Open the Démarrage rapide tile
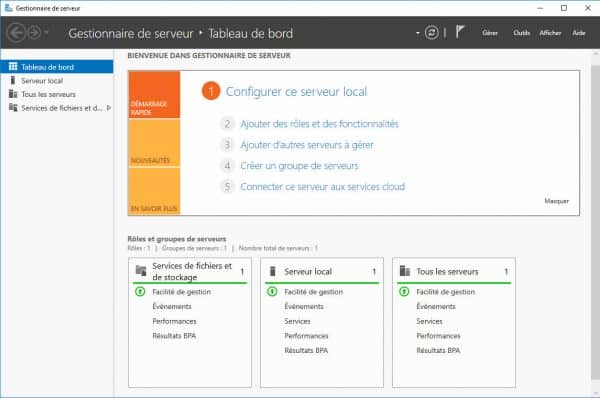 click(154, 95)
